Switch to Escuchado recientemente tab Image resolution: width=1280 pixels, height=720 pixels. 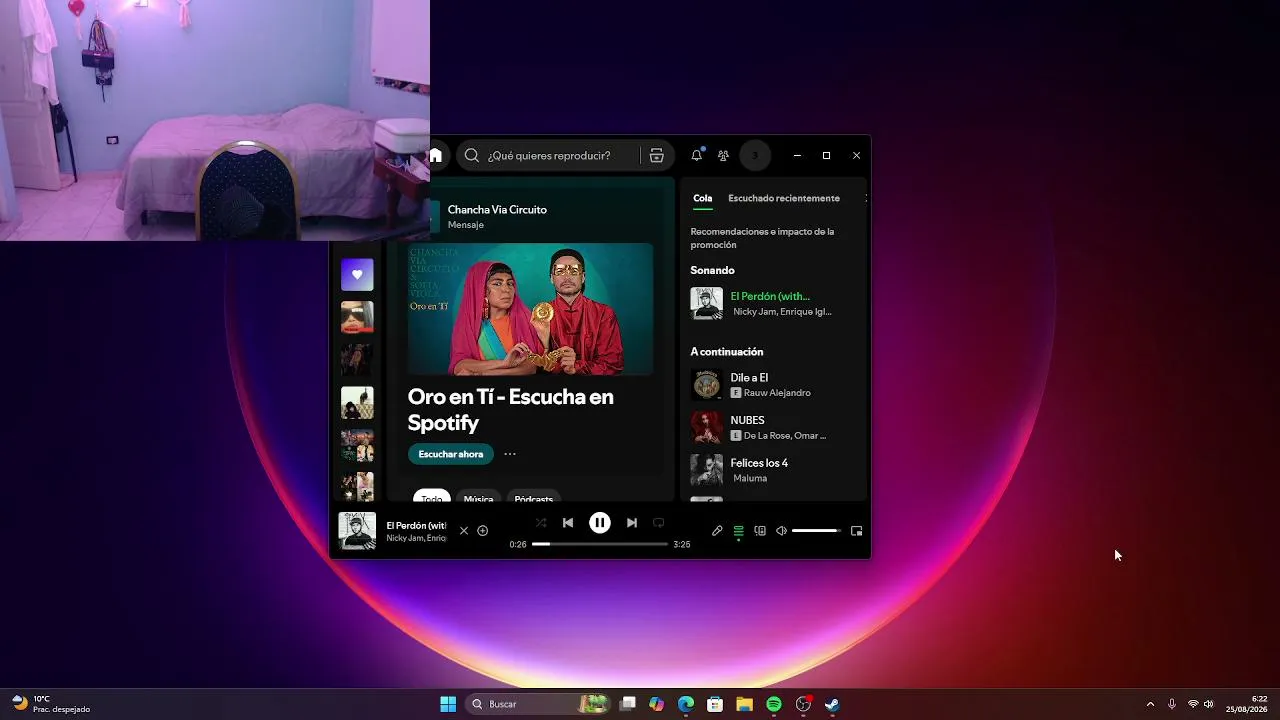pyautogui.click(x=784, y=198)
